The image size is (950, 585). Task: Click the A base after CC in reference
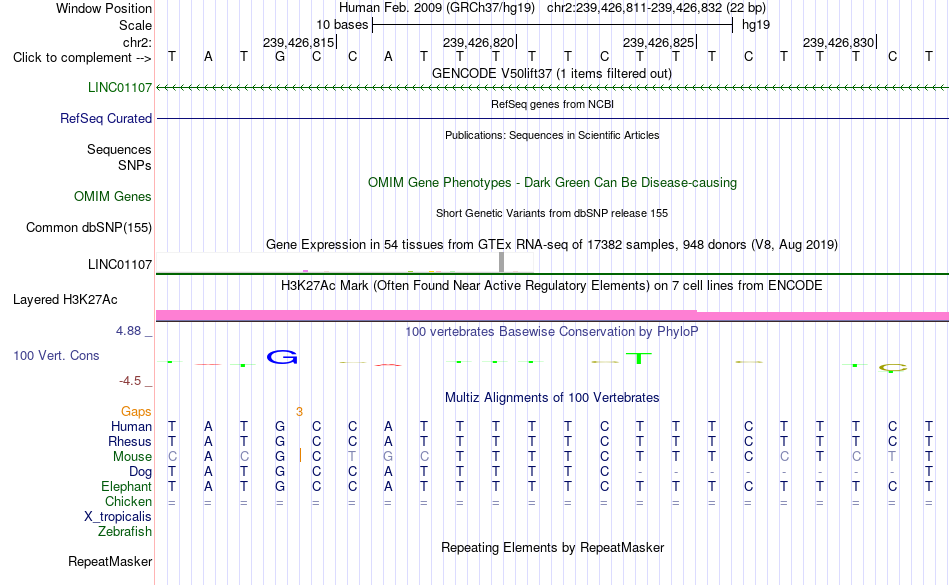(388, 57)
